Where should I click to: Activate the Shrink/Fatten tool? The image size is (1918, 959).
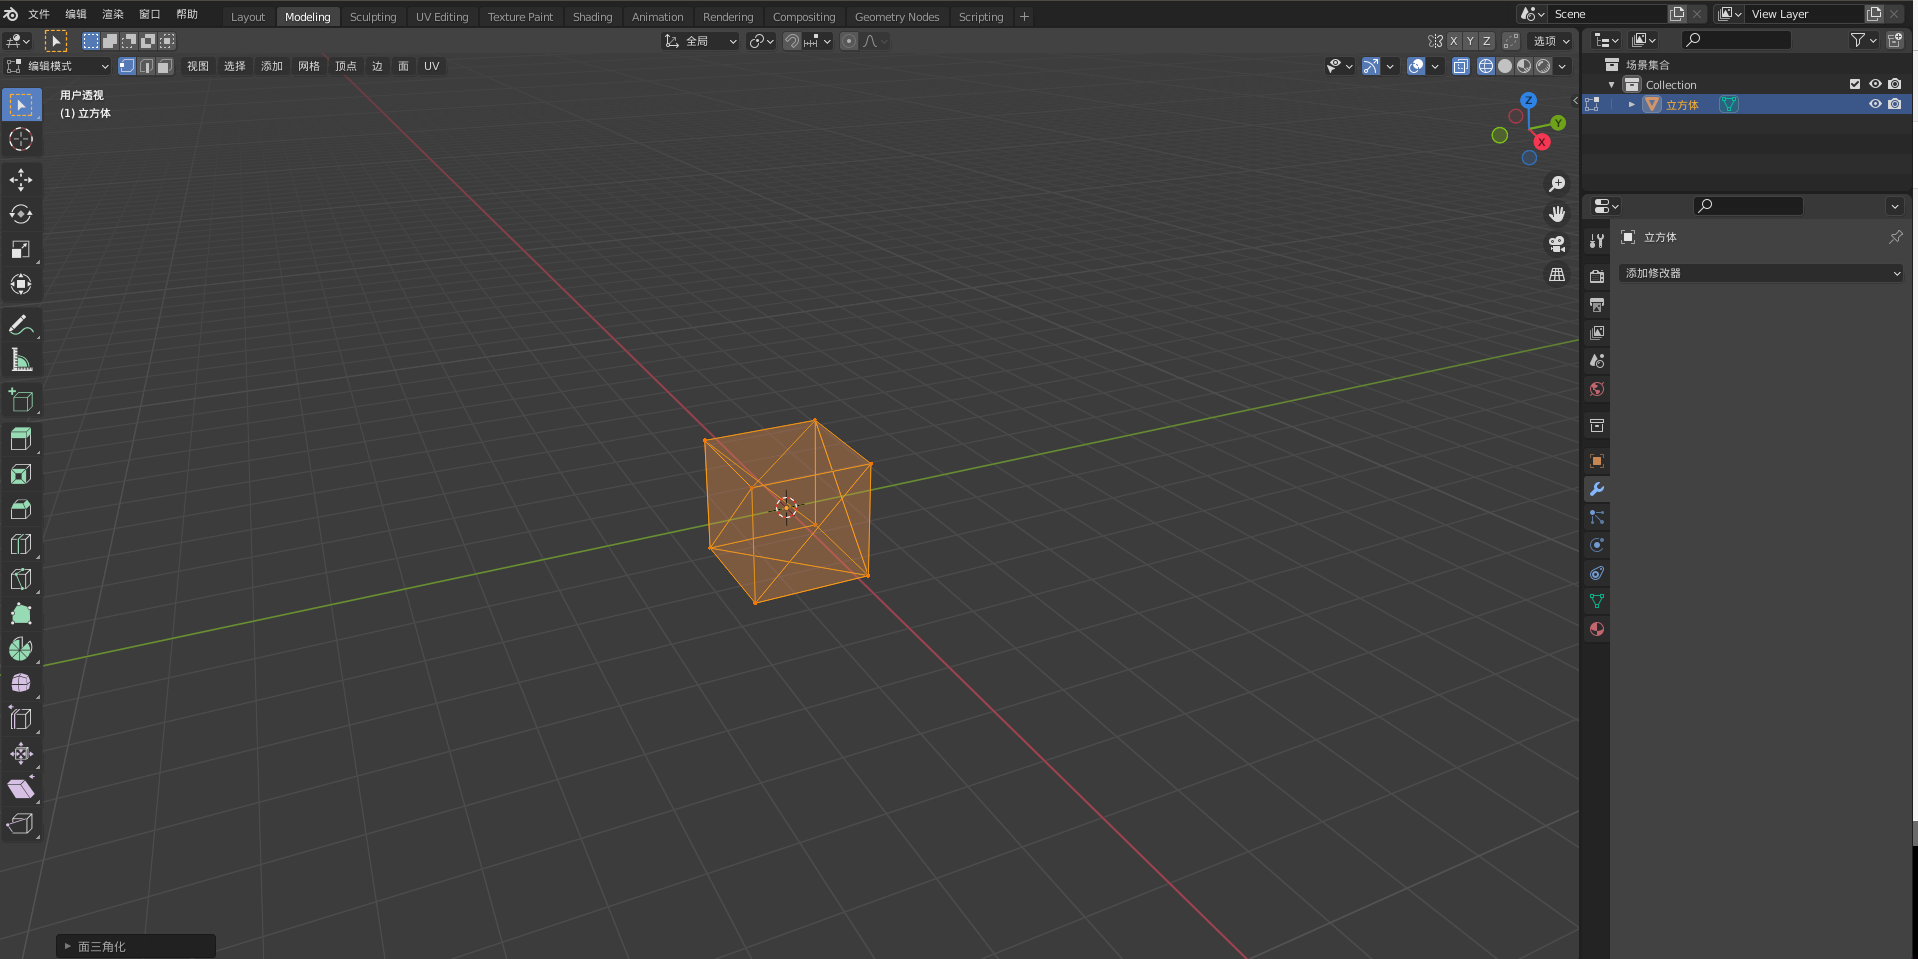(x=21, y=754)
